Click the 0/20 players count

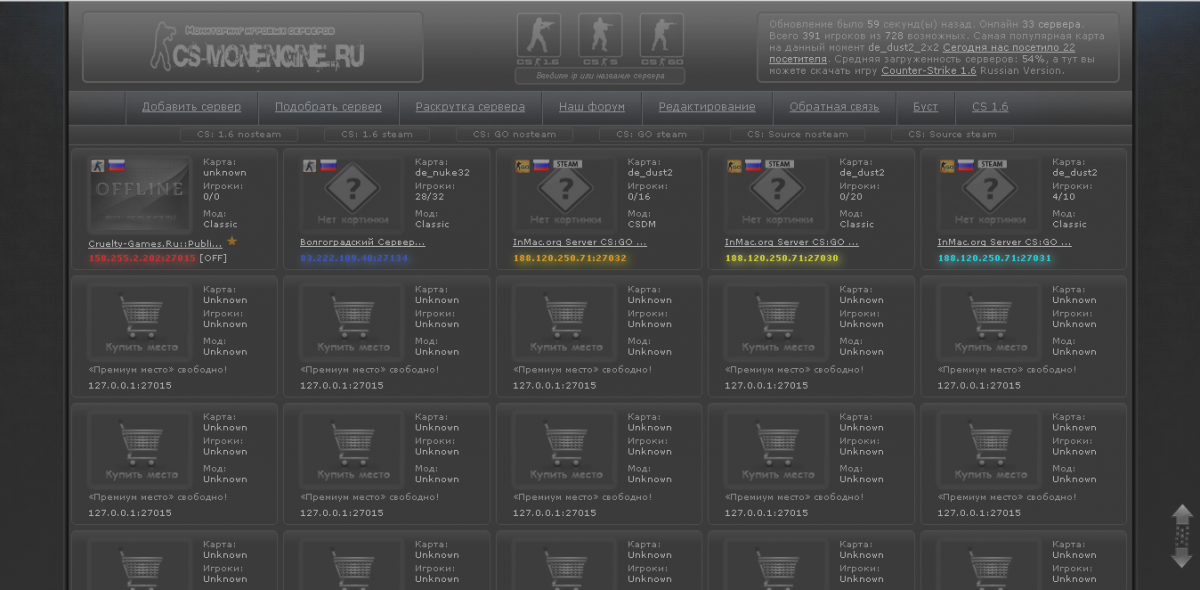click(x=850, y=197)
